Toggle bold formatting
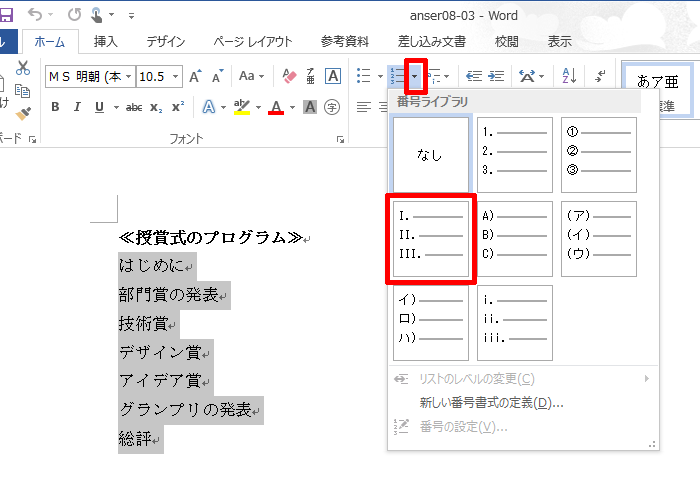The height and width of the screenshot is (480, 700). pos(55,107)
